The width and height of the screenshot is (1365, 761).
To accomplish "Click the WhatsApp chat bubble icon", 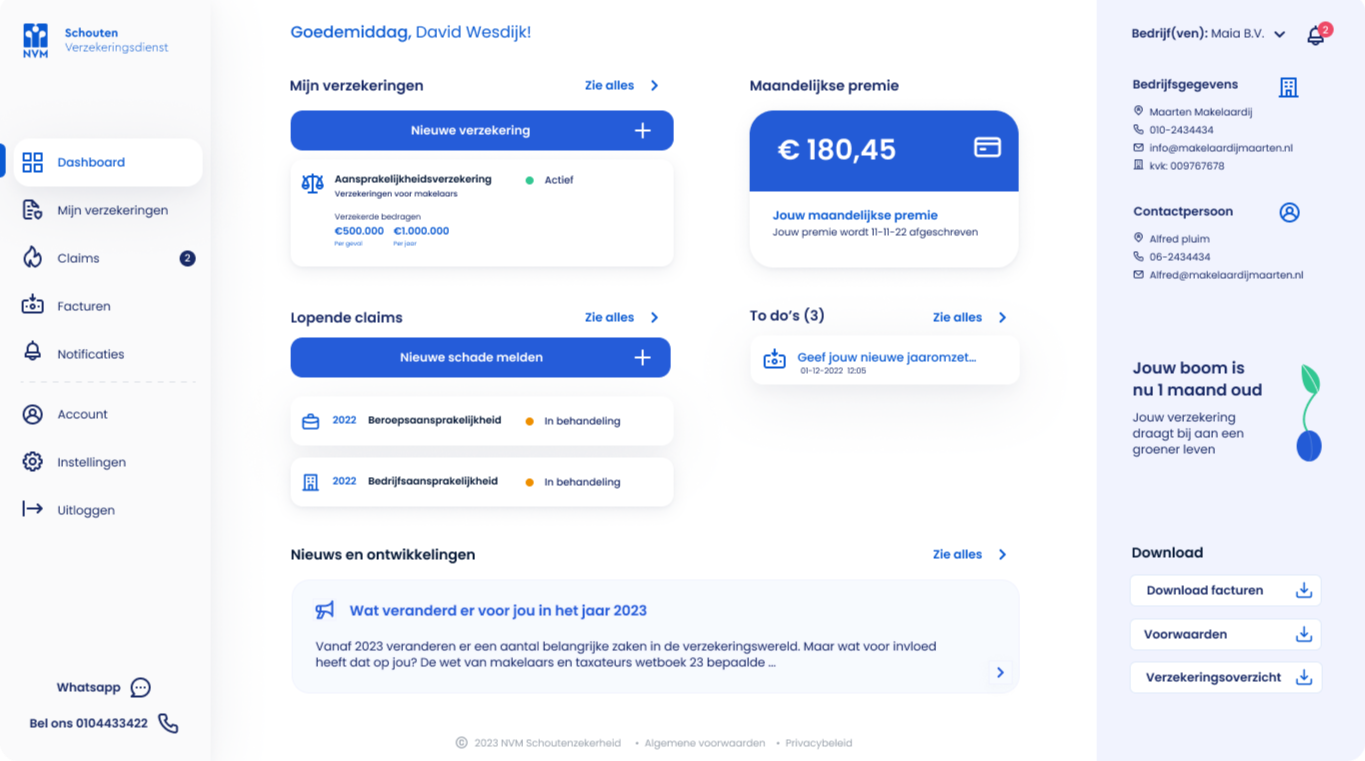I will (141, 687).
